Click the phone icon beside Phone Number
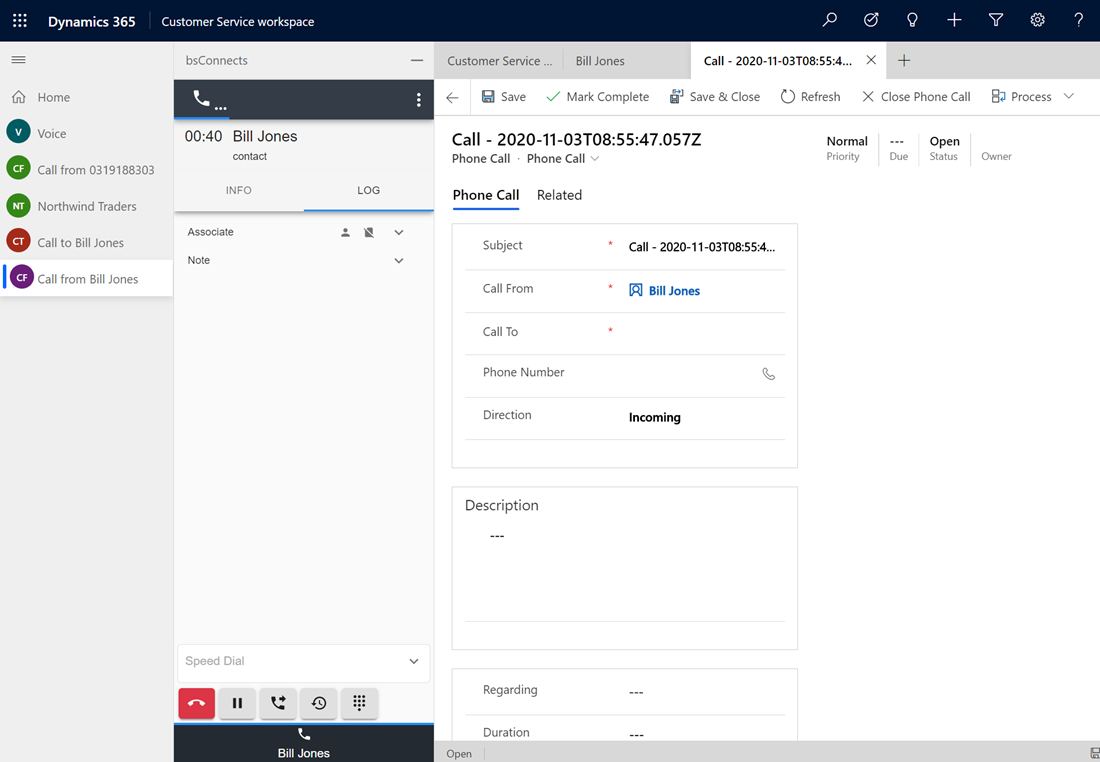Viewport: 1100px width, 762px height. (x=769, y=374)
